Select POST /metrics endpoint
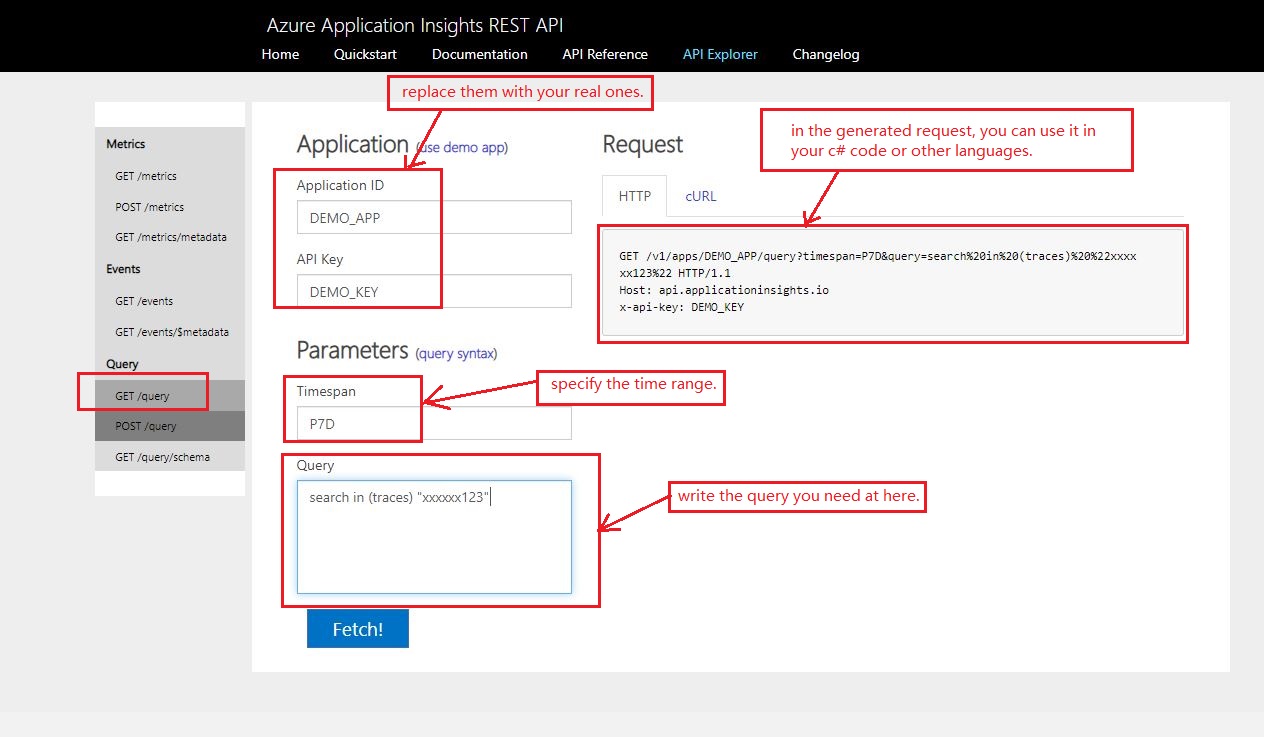This screenshot has height=737, width=1264. pyautogui.click(x=149, y=207)
